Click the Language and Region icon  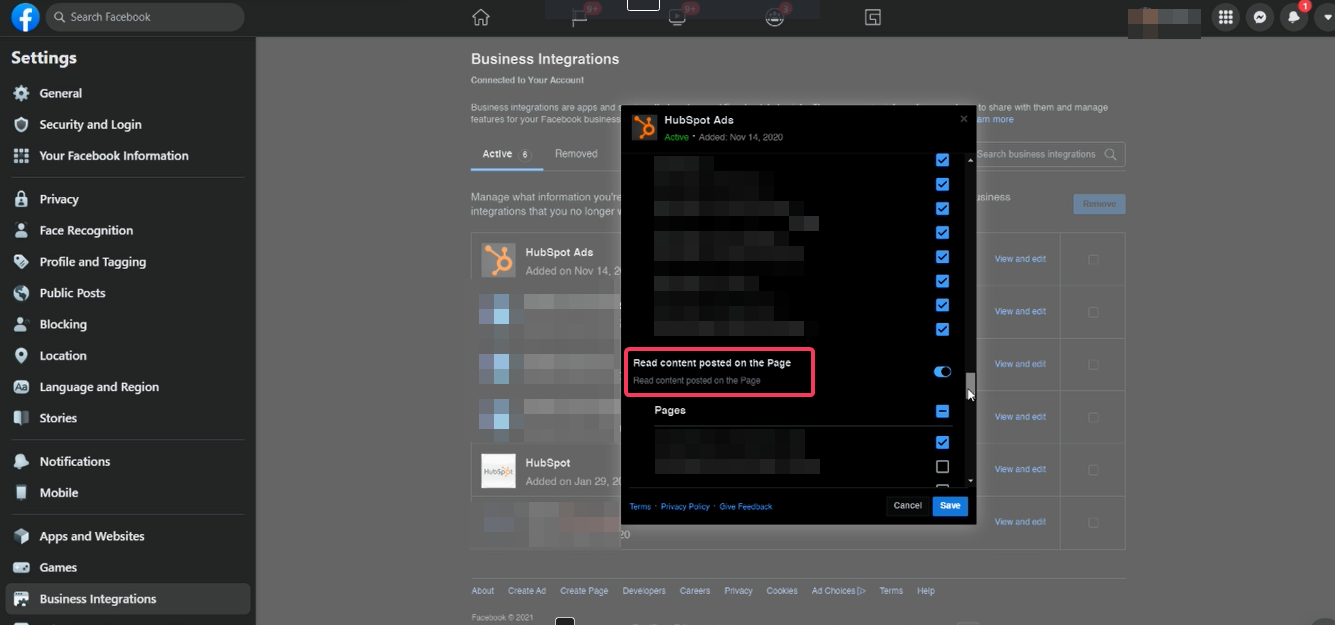(21, 387)
